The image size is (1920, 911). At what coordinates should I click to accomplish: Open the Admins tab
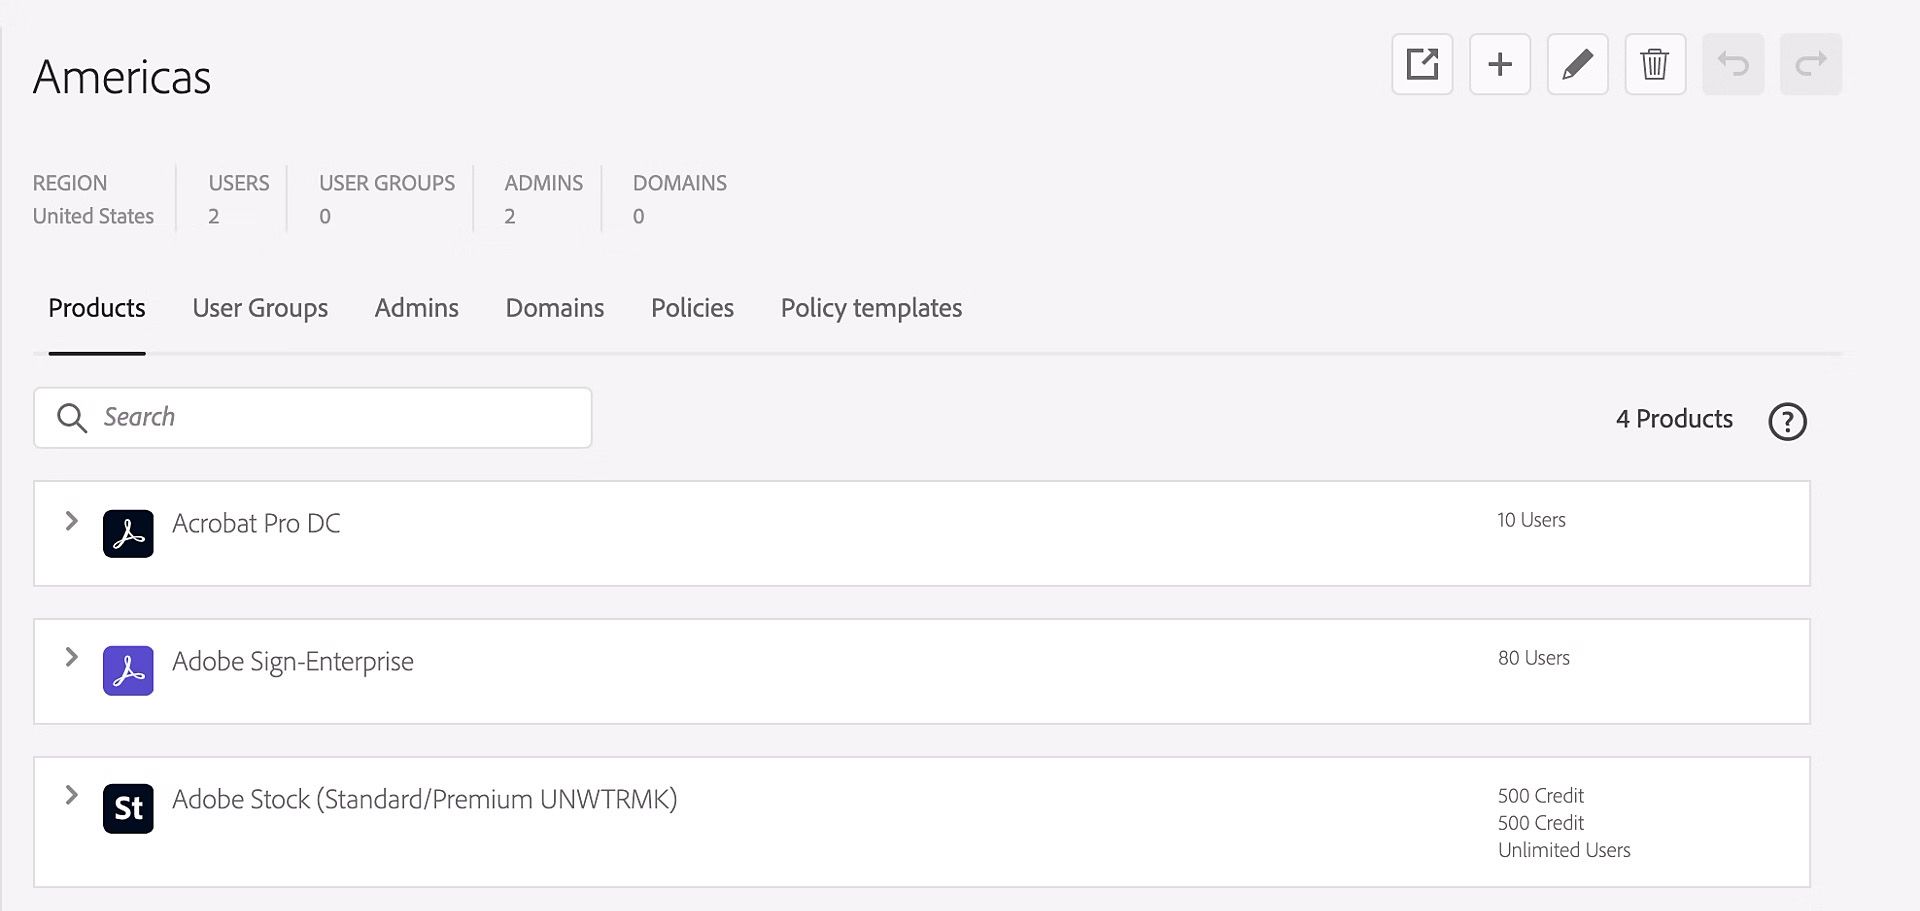tap(416, 308)
